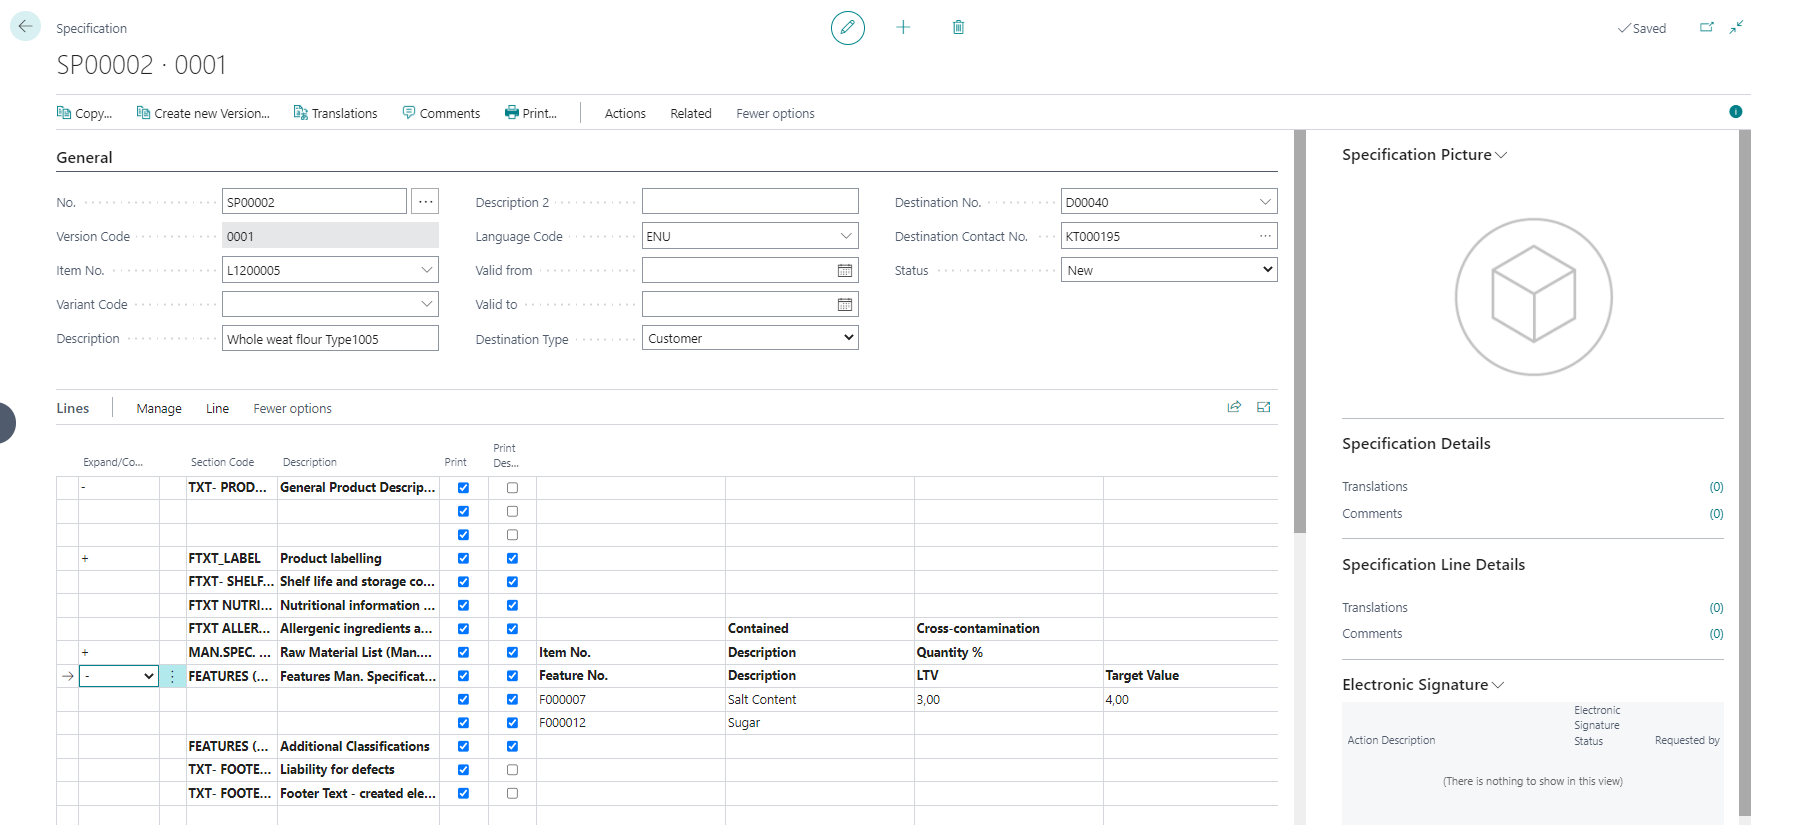Toggle the info FactBox pane icon
The height and width of the screenshot is (825, 1797).
click(x=1736, y=112)
